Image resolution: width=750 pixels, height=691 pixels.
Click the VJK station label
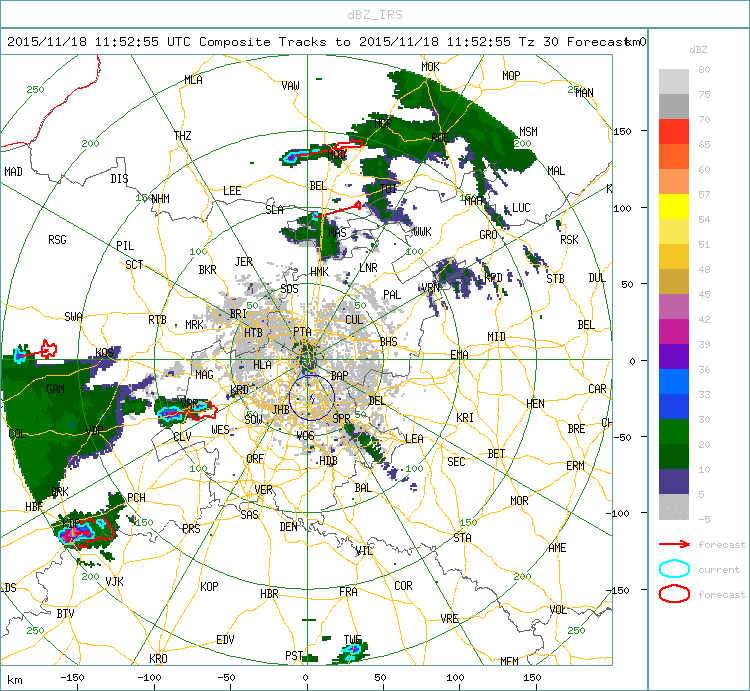point(114,581)
